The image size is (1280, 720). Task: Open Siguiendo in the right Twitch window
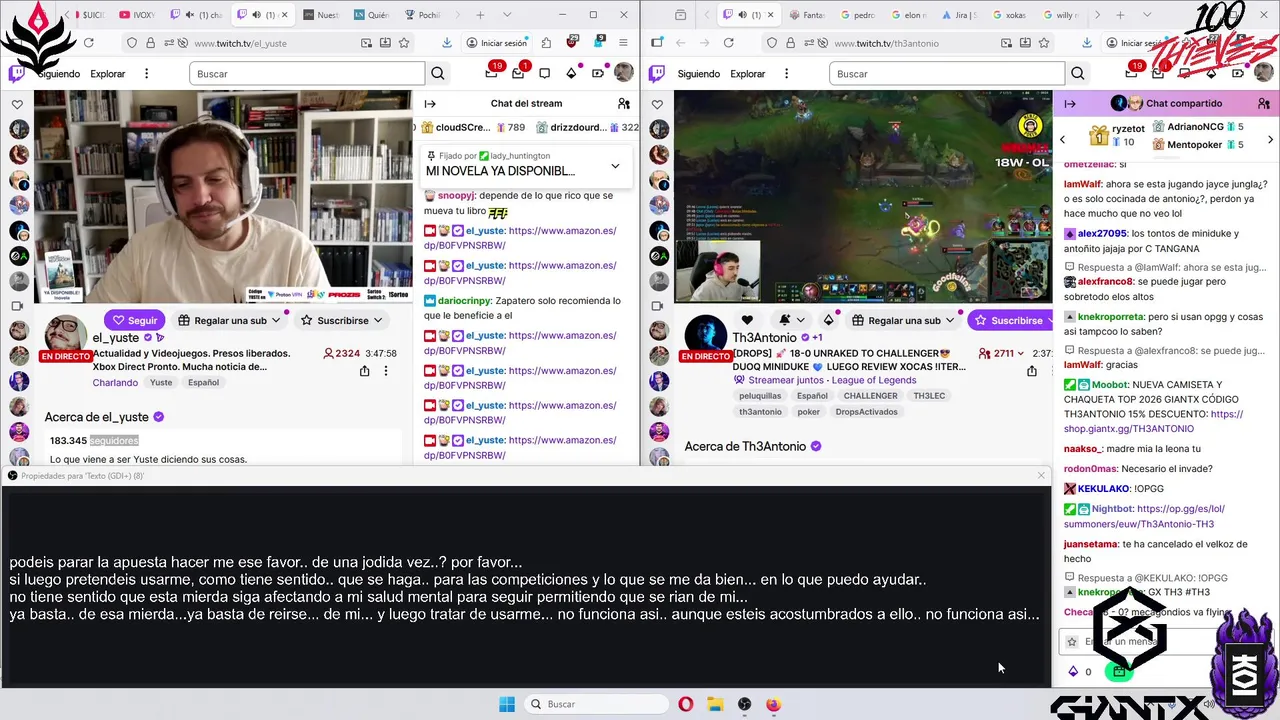[698, 74]
